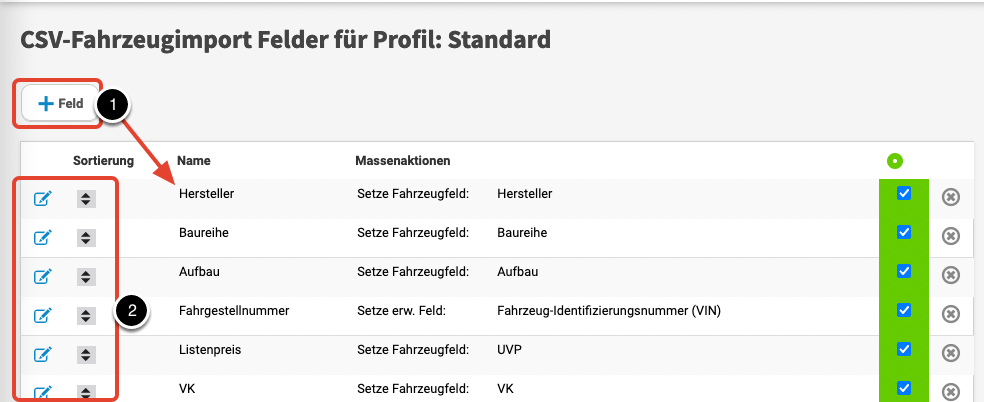Screen dimensions: 984x402
Task: Edit the Baureihe field entry
Action: [43, 237]
